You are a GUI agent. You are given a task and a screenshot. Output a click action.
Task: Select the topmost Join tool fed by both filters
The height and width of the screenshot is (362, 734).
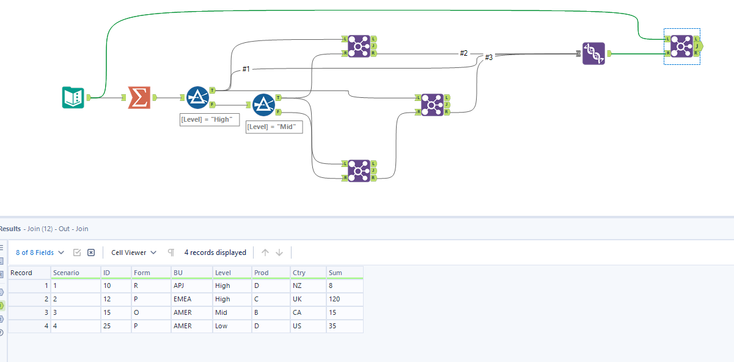[359, 46]
